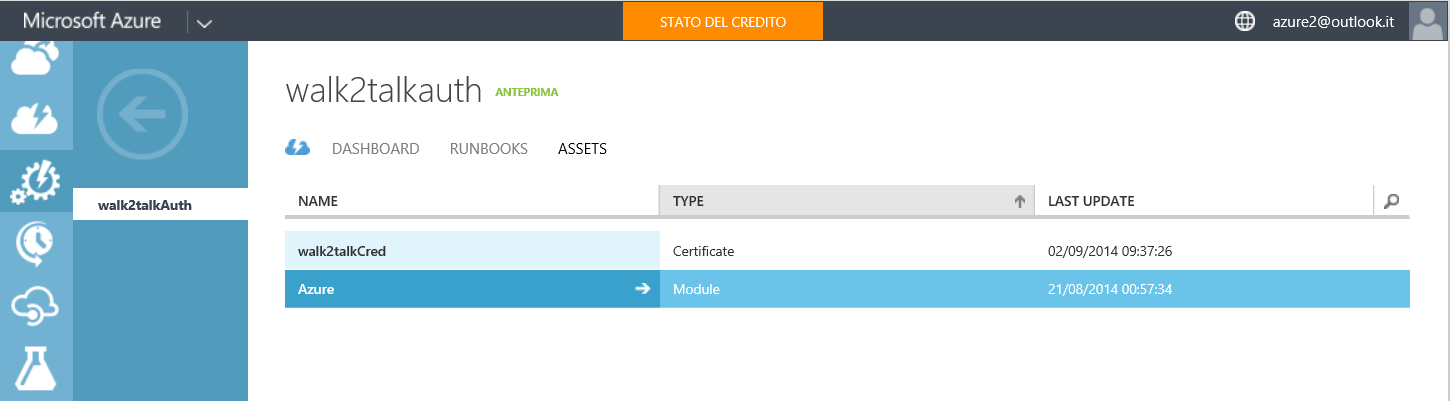Click the top cloud sidebar icon
The height and width of the screenshot is (401, 1450).
tap(36, 59)
